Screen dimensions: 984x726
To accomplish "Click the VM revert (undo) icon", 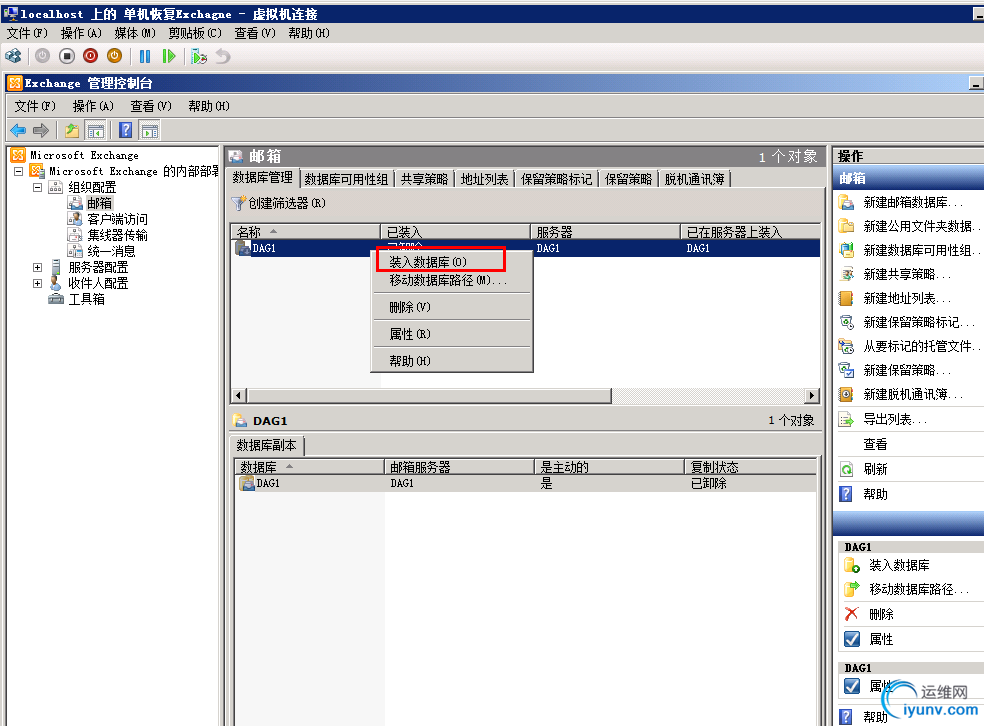I will click(x=223, y=56).
